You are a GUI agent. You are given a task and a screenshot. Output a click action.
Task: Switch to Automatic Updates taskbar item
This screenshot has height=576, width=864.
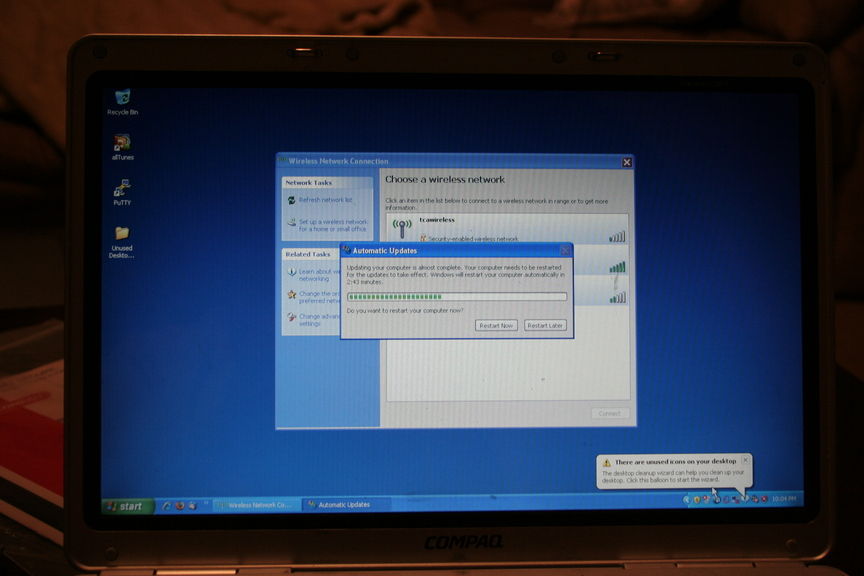point(345,504)
